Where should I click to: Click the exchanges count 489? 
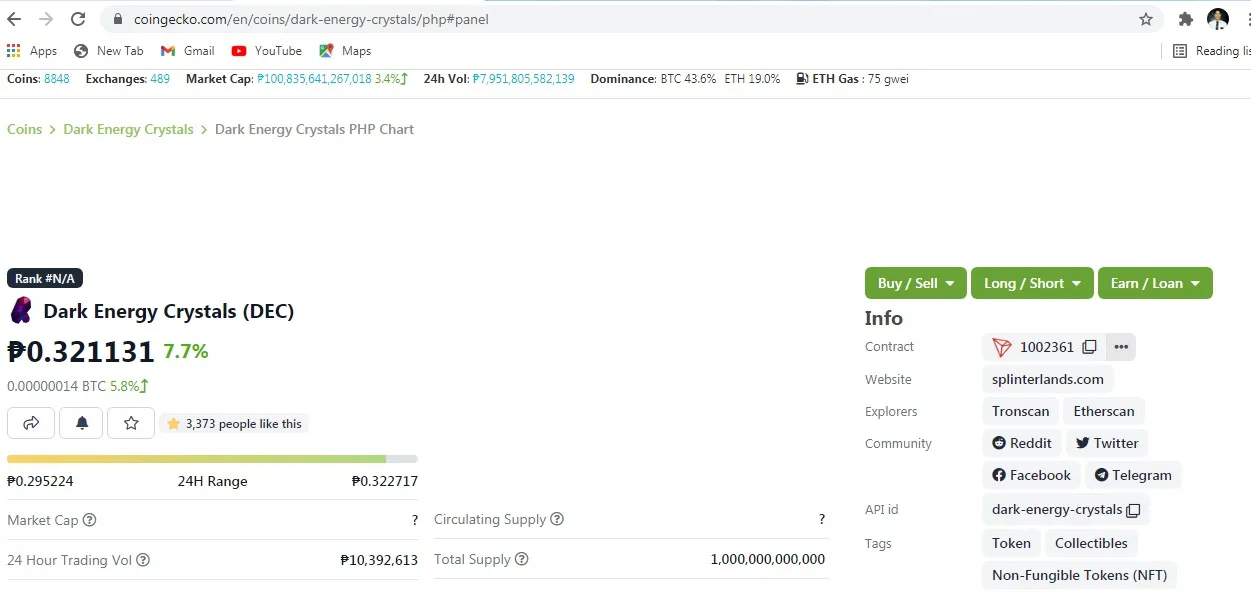click(160, 79)
